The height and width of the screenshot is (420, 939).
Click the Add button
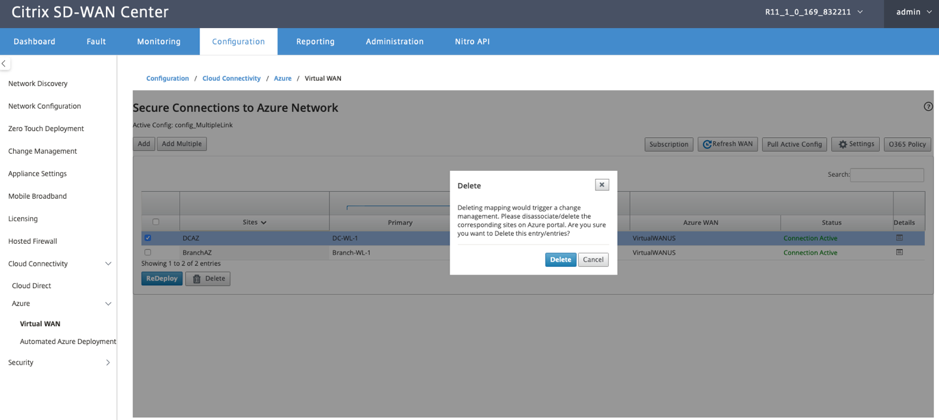(144, 144)
